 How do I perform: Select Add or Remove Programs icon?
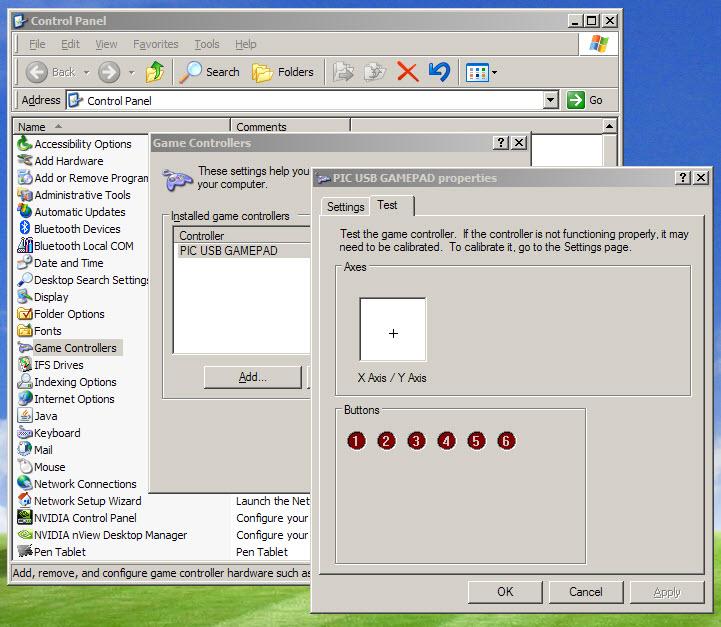(x=24, y=178)
